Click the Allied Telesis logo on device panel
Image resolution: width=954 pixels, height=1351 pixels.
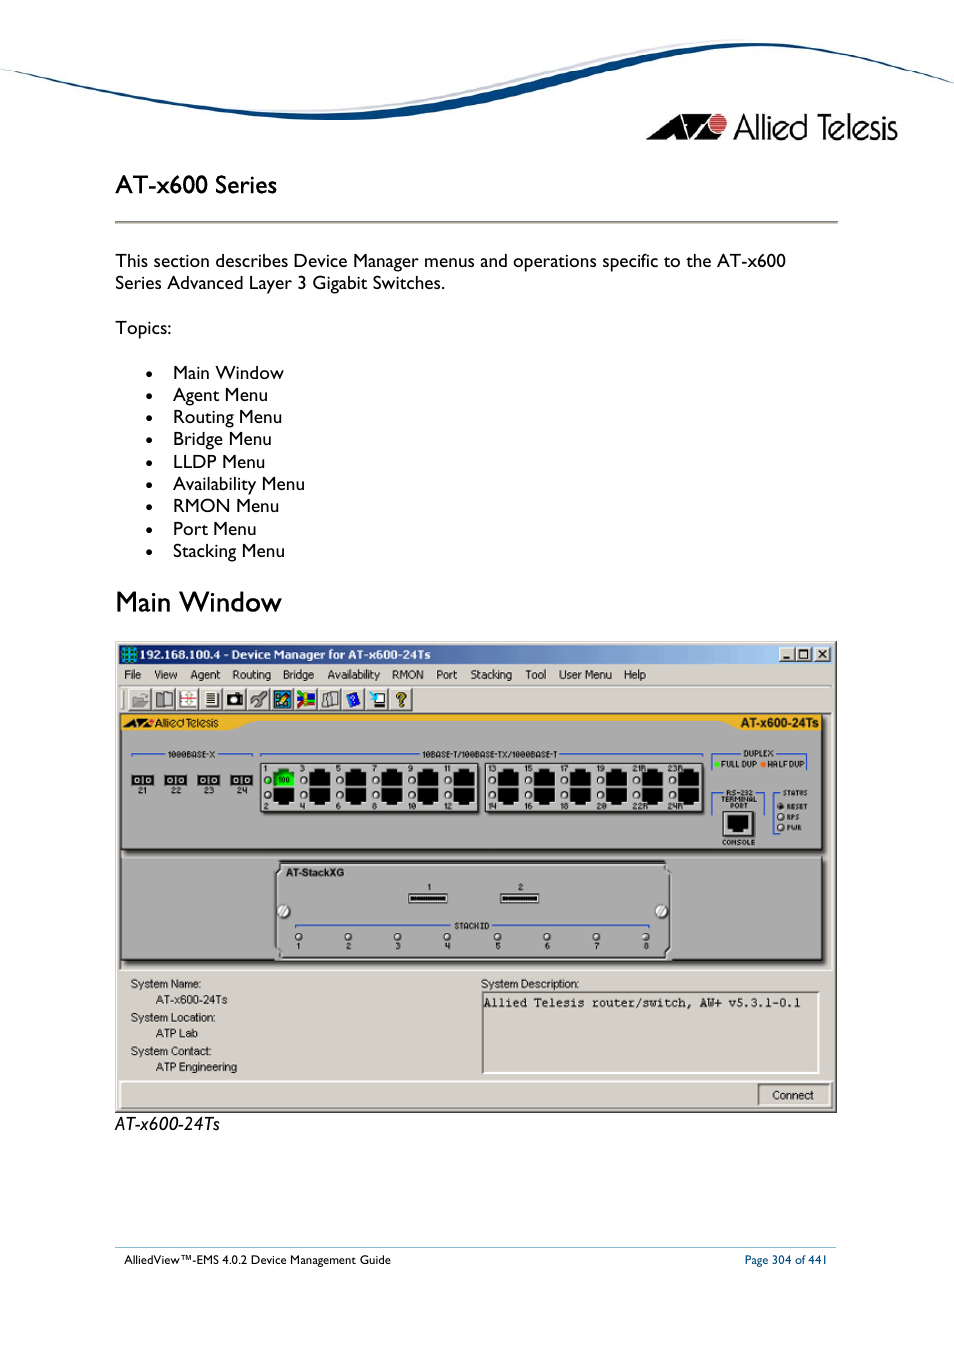[172, 723]
